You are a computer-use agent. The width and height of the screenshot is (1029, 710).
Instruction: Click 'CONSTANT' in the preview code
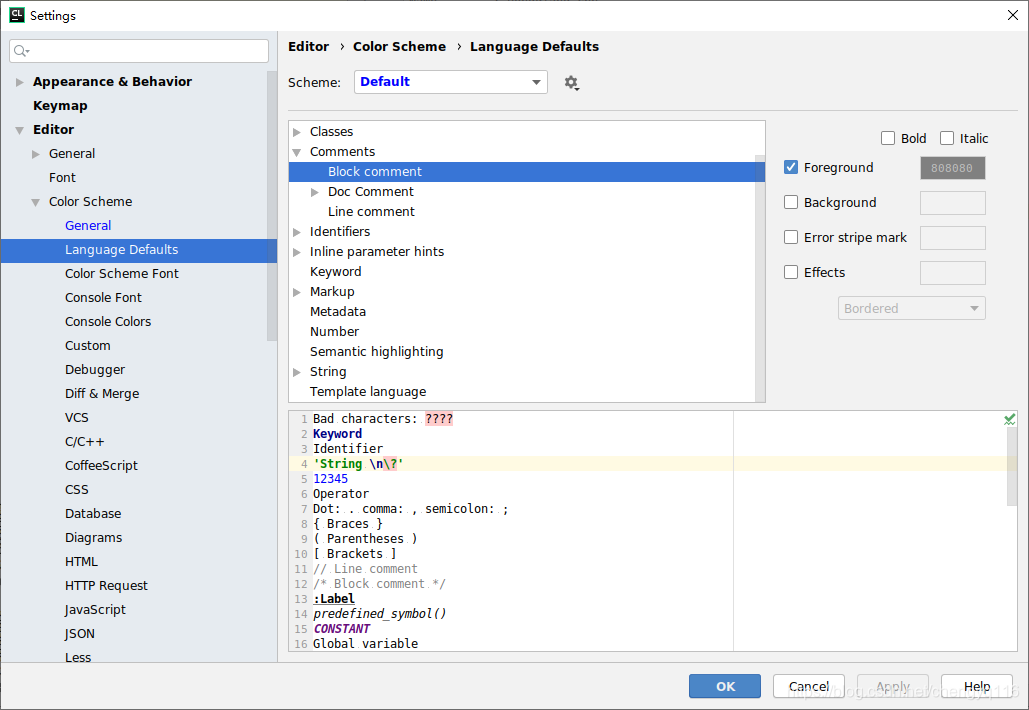[341, 629]
